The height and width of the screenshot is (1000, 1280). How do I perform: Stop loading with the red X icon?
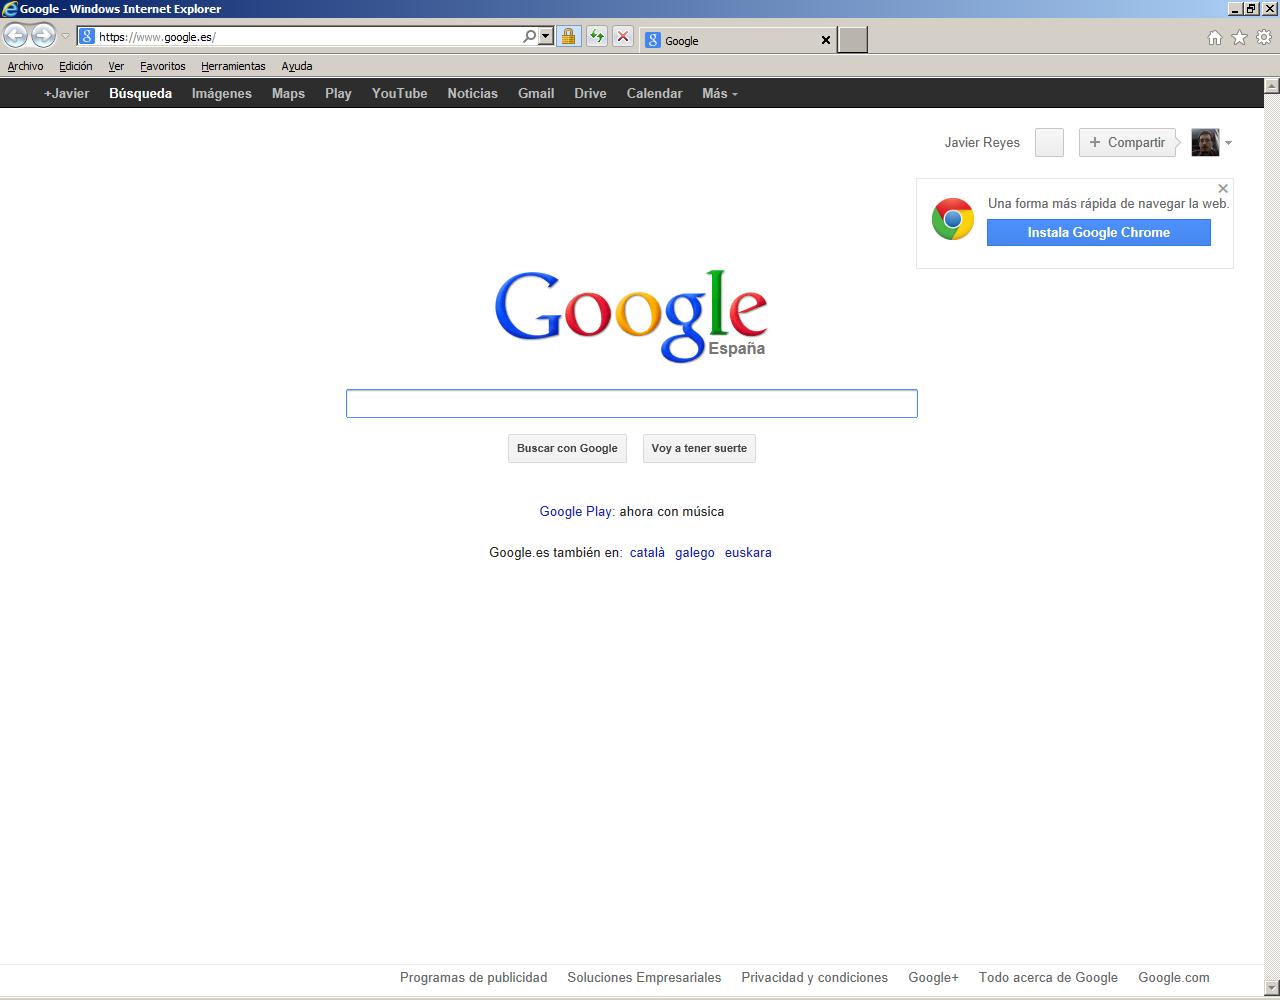[623, 37]
